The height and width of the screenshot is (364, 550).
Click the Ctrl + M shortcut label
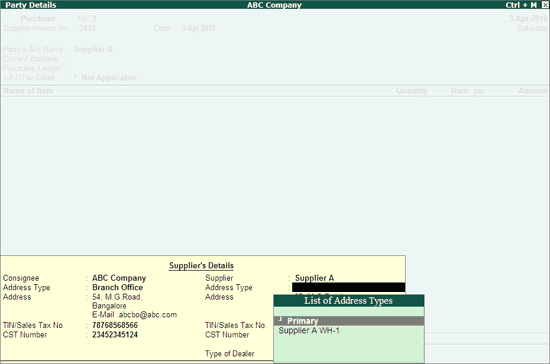(x=521, y=5)
